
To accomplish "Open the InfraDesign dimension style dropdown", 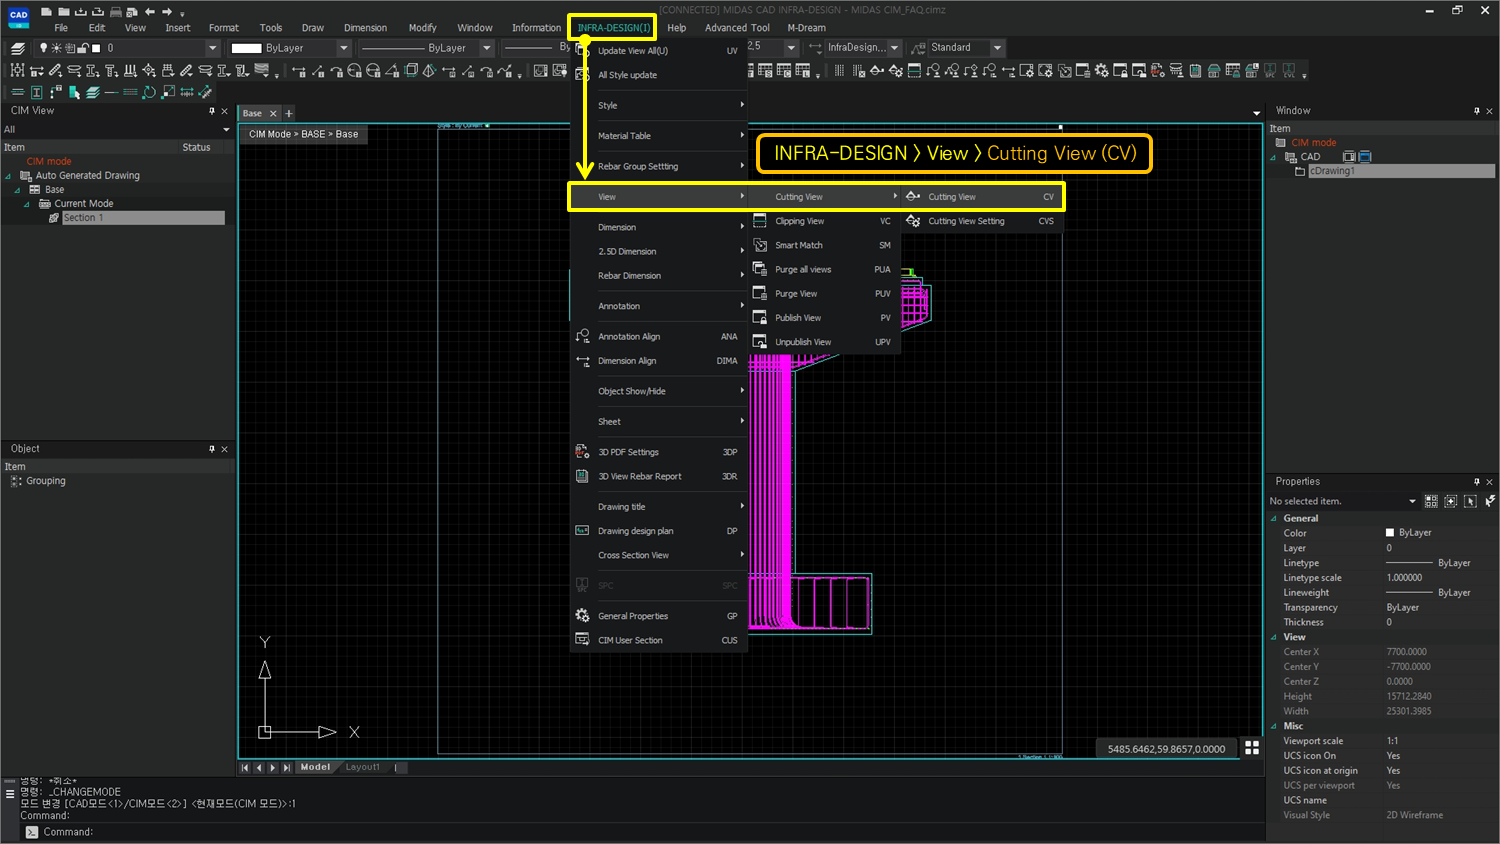I will pyautogui.click(x=894, y=48).
